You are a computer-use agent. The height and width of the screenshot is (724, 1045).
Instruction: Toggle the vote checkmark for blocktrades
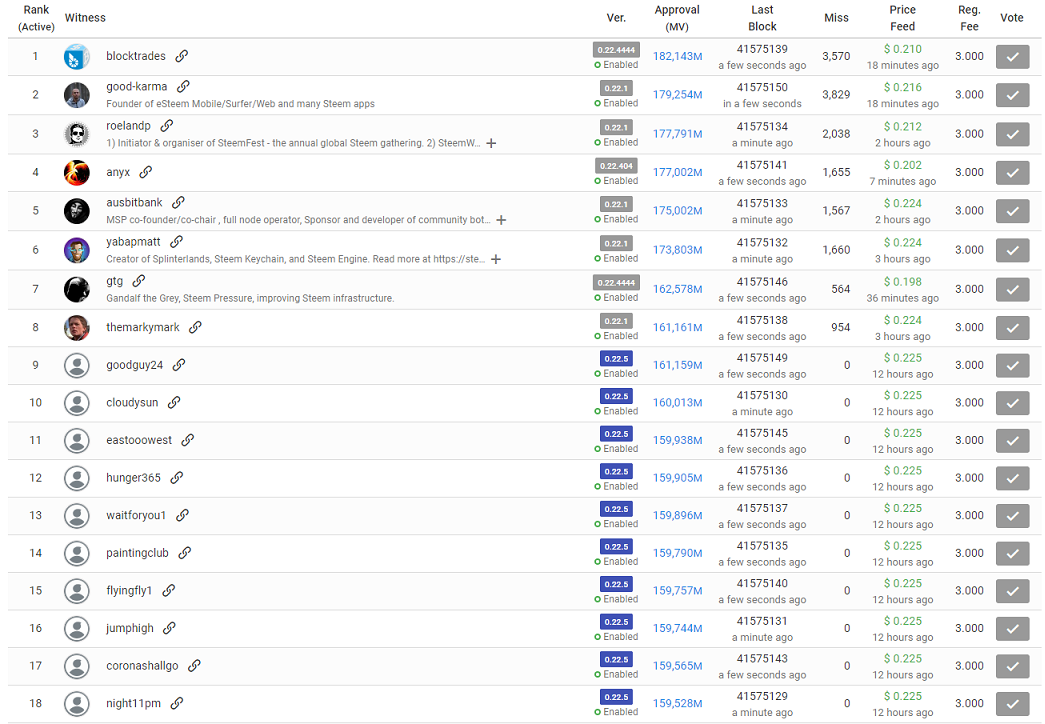pyautogui.click(x=1012, y=57)
